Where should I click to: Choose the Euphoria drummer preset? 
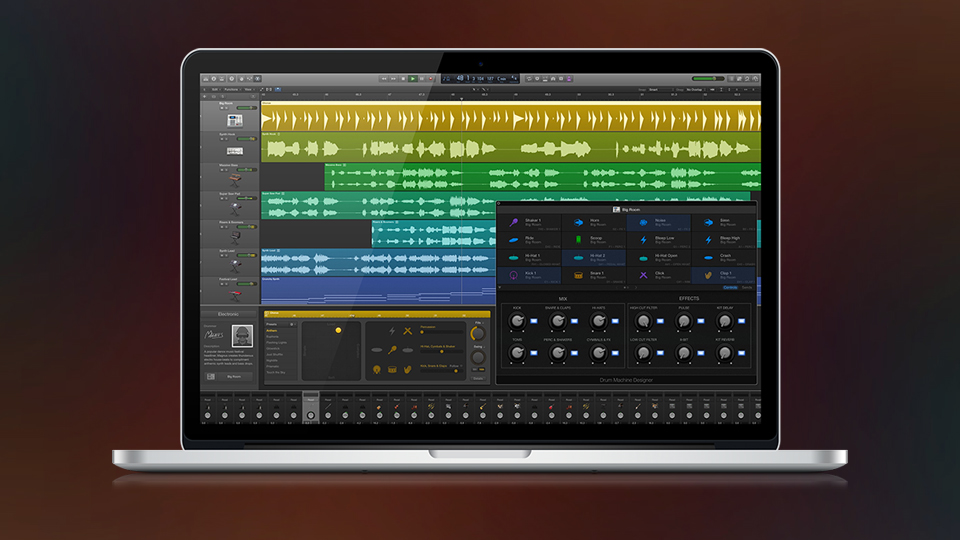coord(272,337)
